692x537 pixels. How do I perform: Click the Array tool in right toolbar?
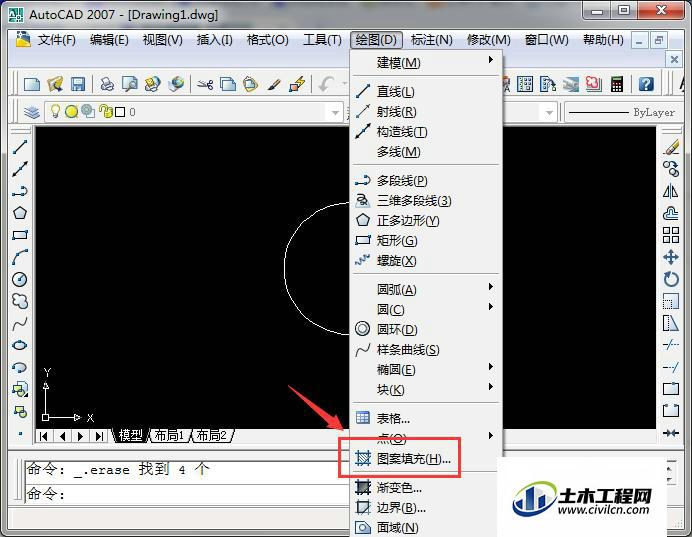click(671, 235)
